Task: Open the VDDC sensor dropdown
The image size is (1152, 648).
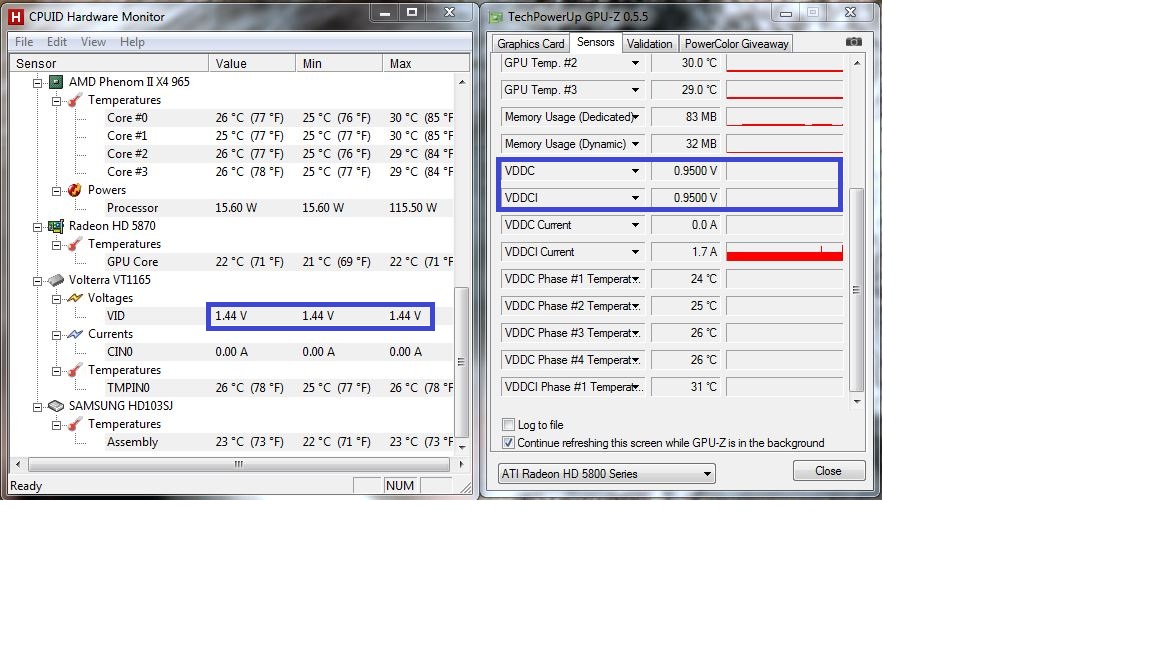Action: (x=635, y=171)
